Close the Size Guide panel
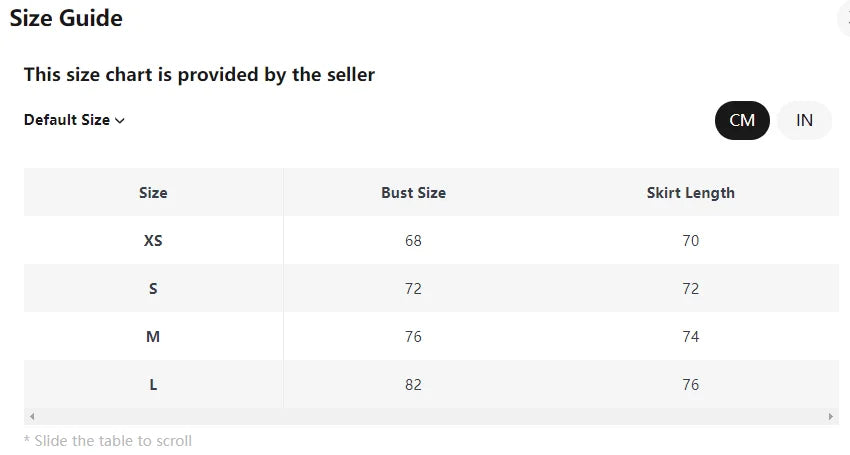850x455 pixels. [846, 18]
